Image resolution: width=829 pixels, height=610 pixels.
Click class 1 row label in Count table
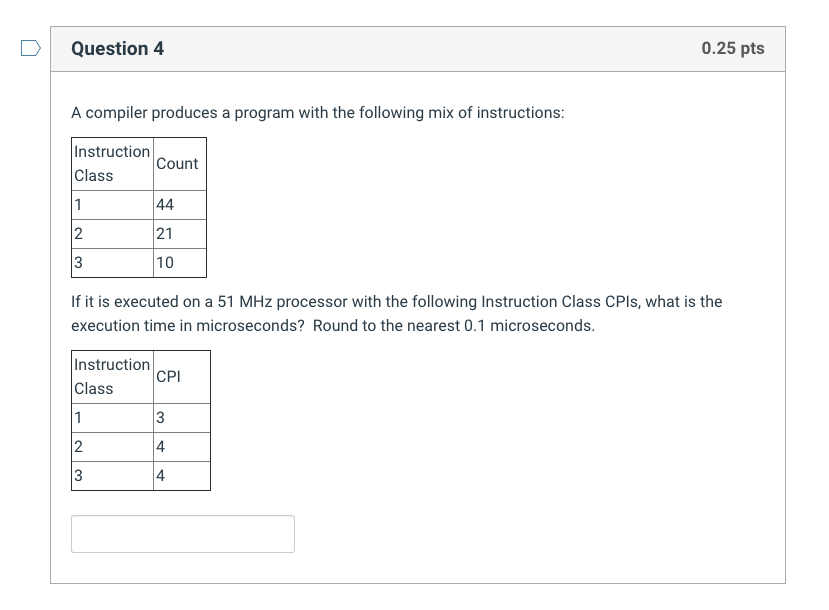pos(113,205)
